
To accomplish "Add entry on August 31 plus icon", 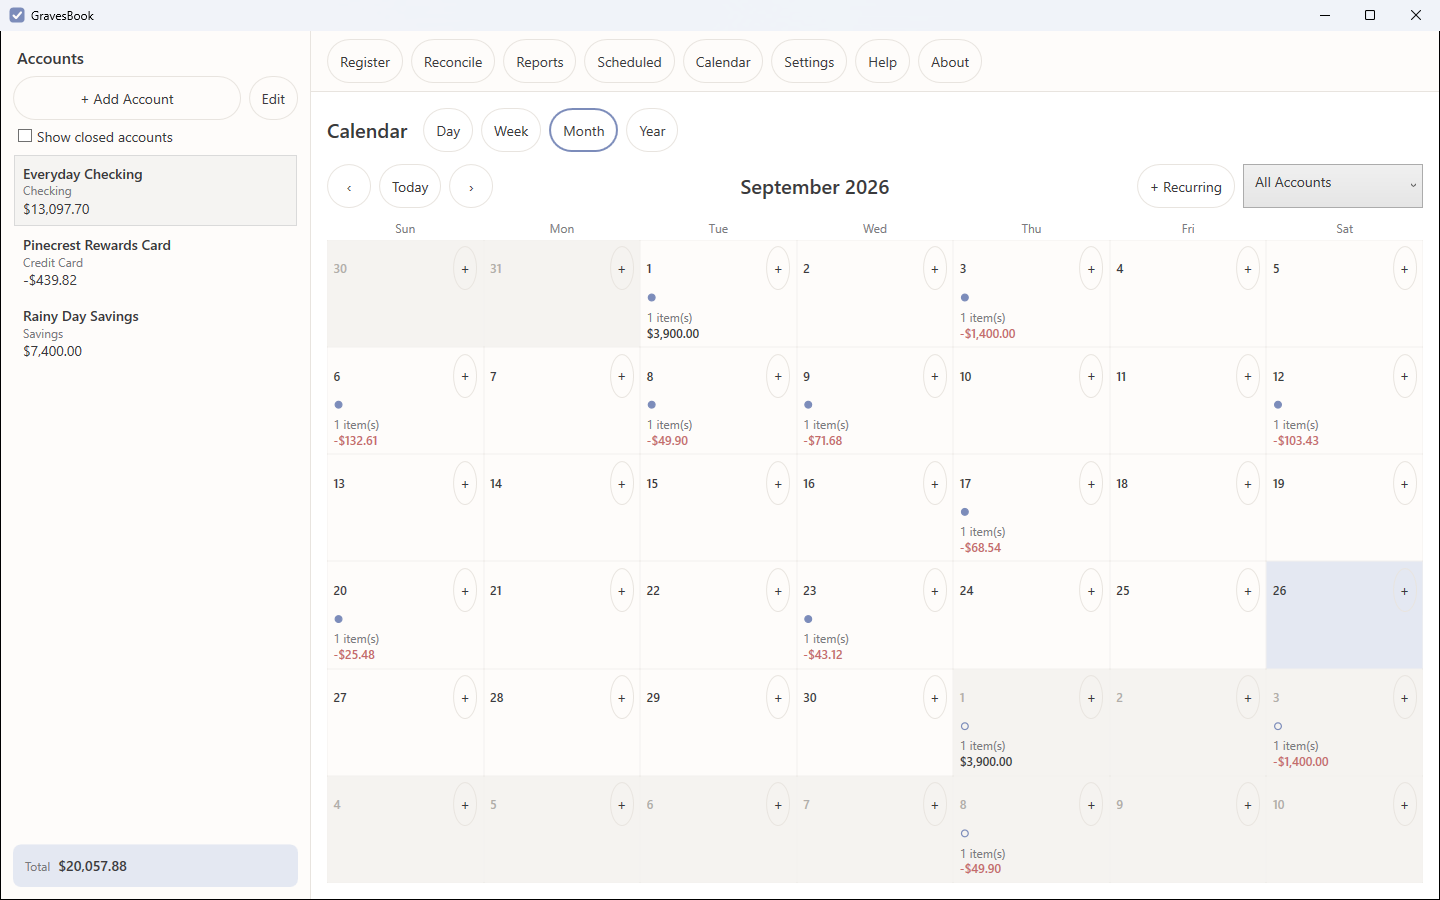I will coord(621,269).
